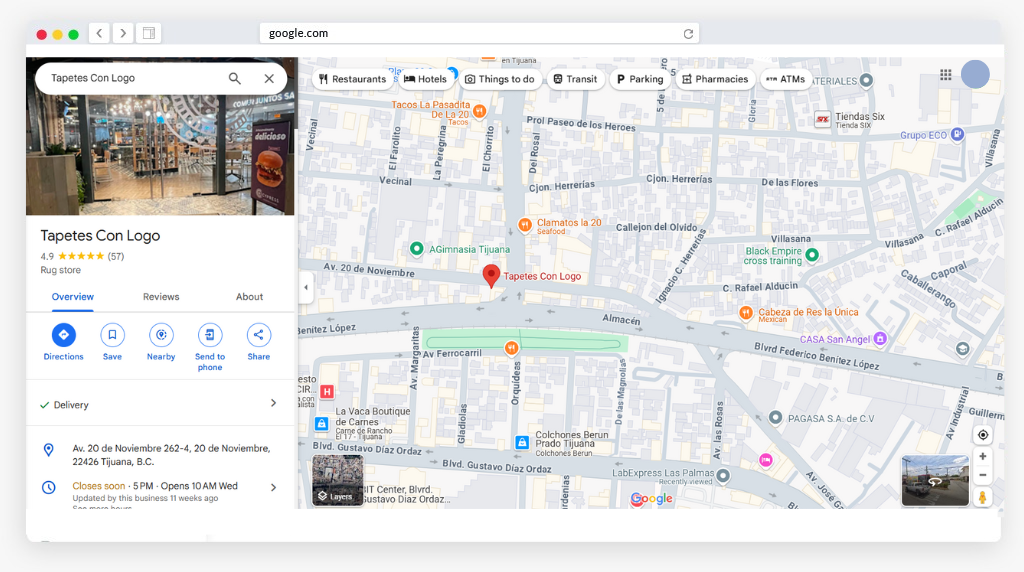Click the restaurant marker on Av Ferrocarril
Viewport: 1024px width, 572px height.
click(511, 347)
